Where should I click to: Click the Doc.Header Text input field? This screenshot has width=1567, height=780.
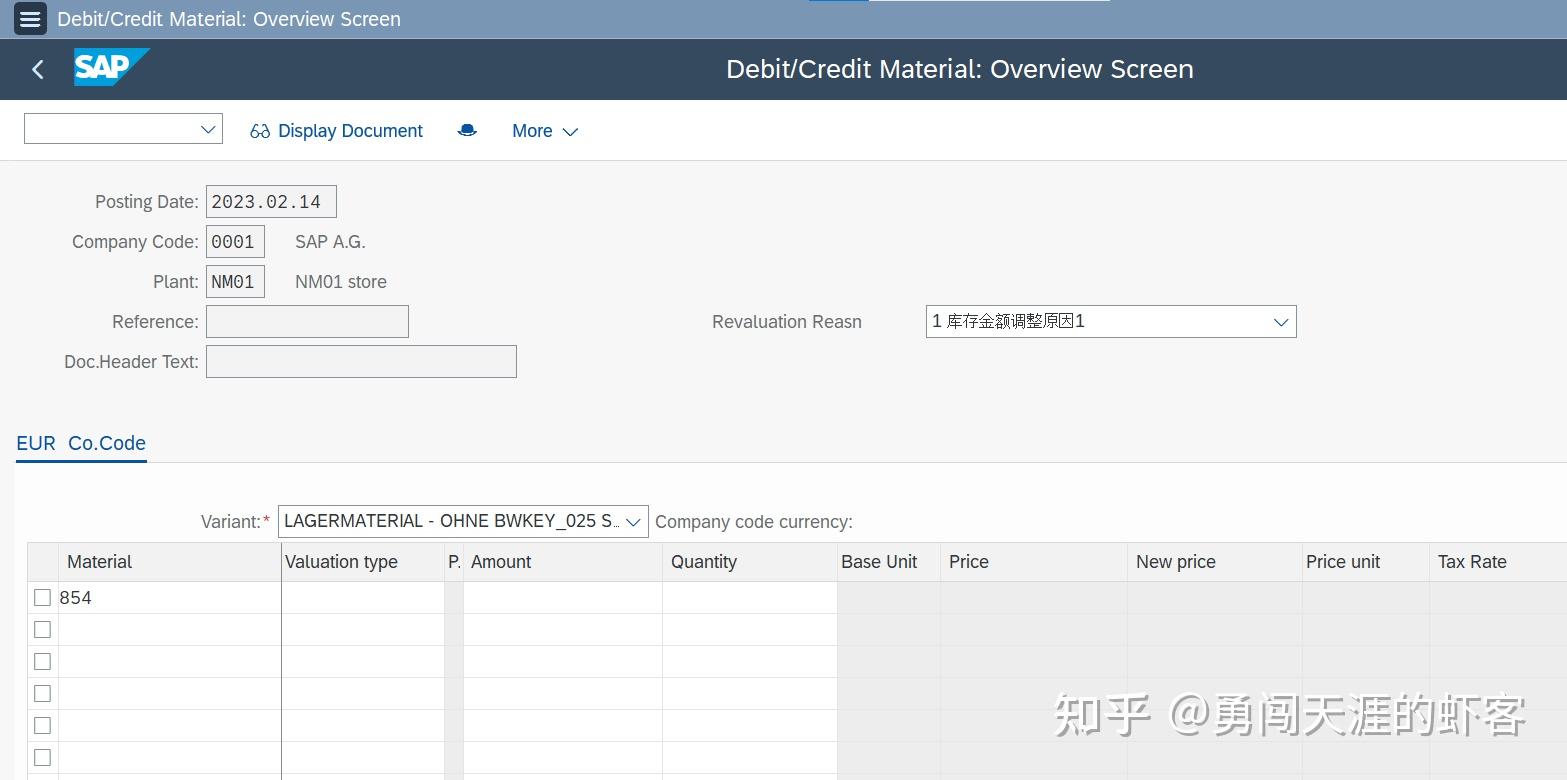click(x=361, y=362)
